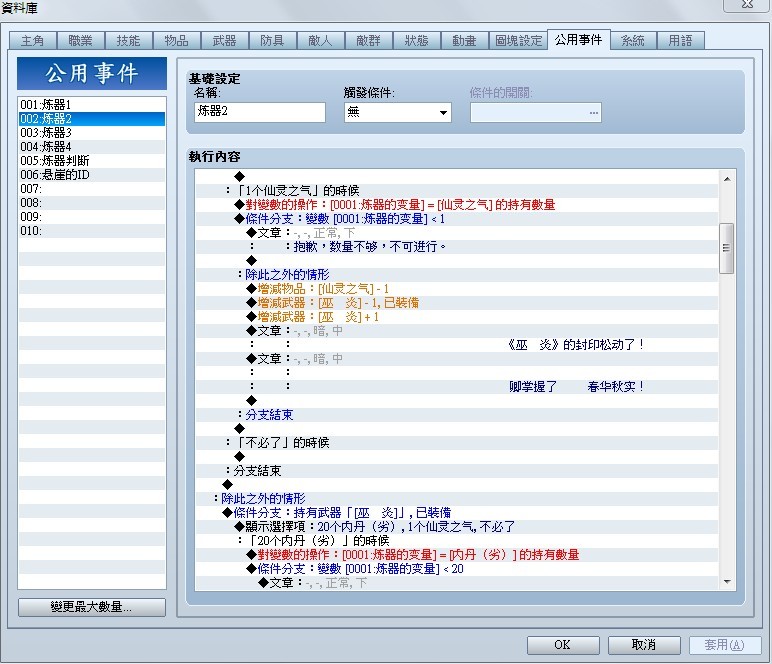Select the 條件分支 變數 < 1 line
Viewport: 772px width, 664px height.
[457, 219]
